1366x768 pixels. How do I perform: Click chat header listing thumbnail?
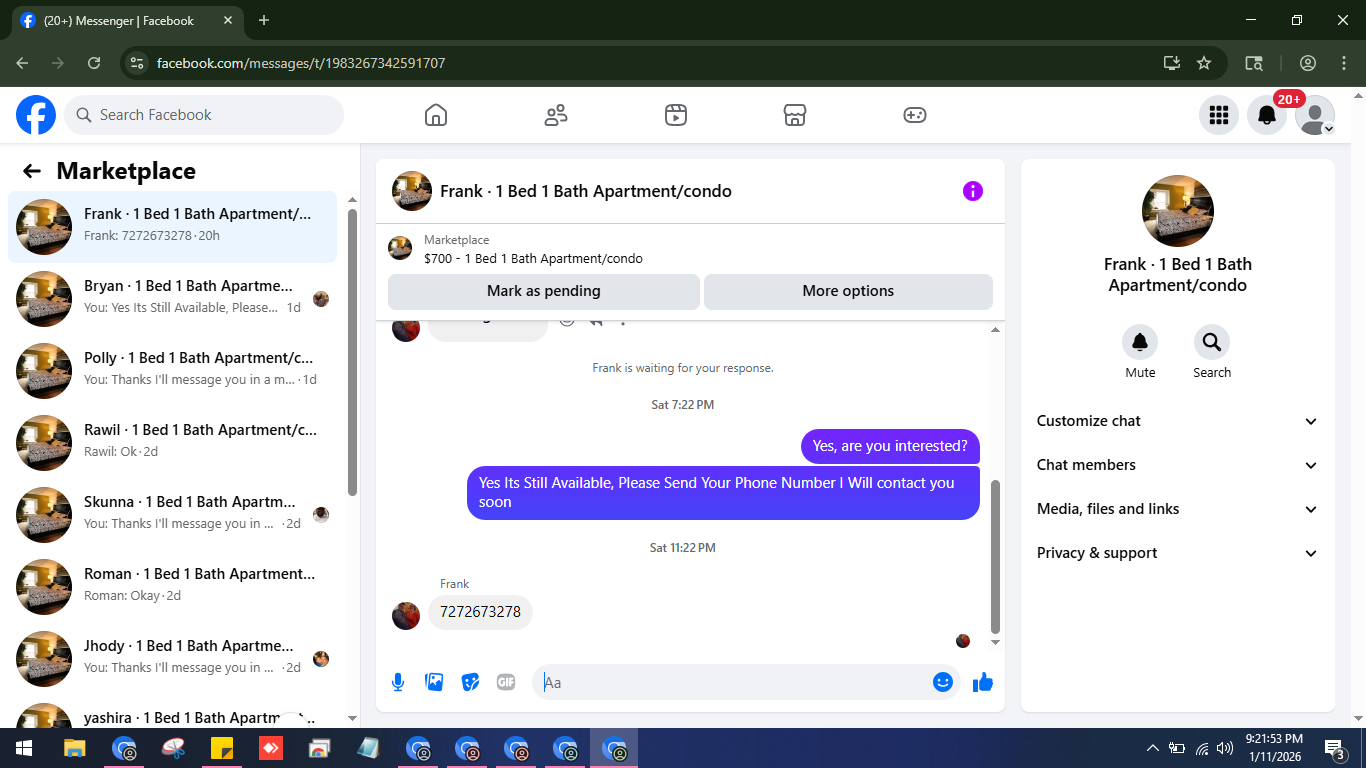[x=412, y=191]
